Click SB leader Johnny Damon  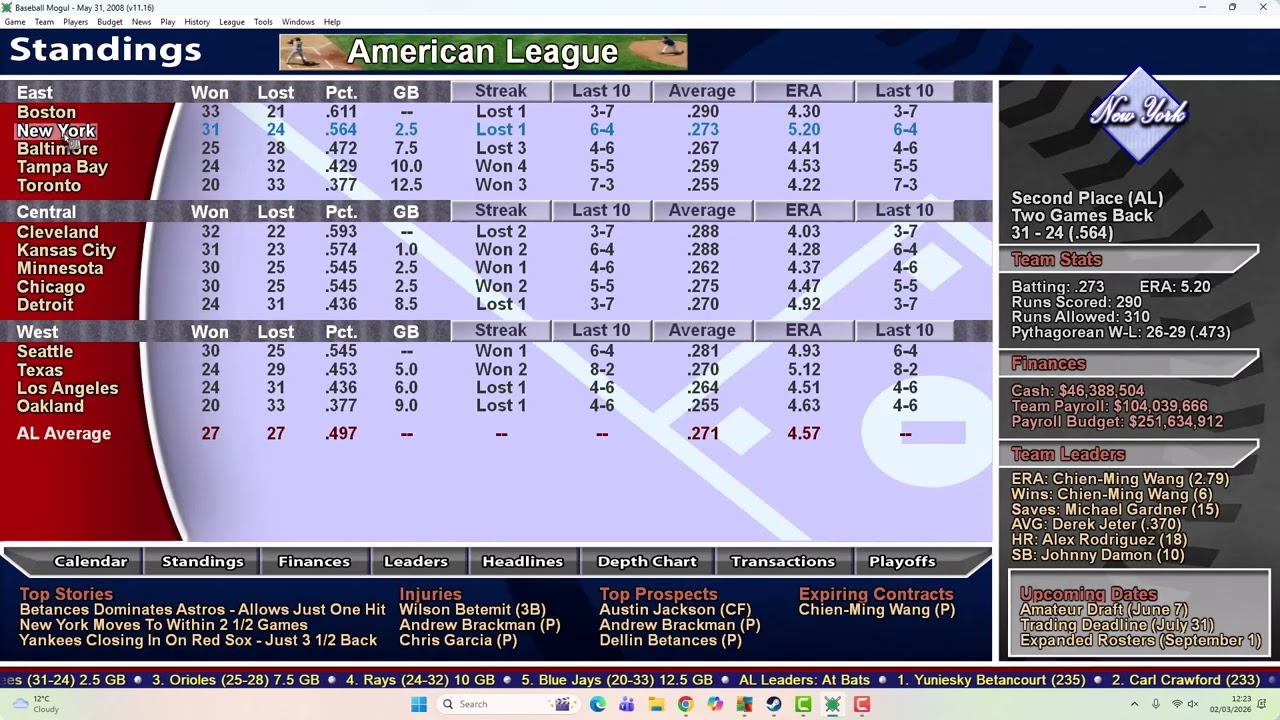(x=1098, y=555)
